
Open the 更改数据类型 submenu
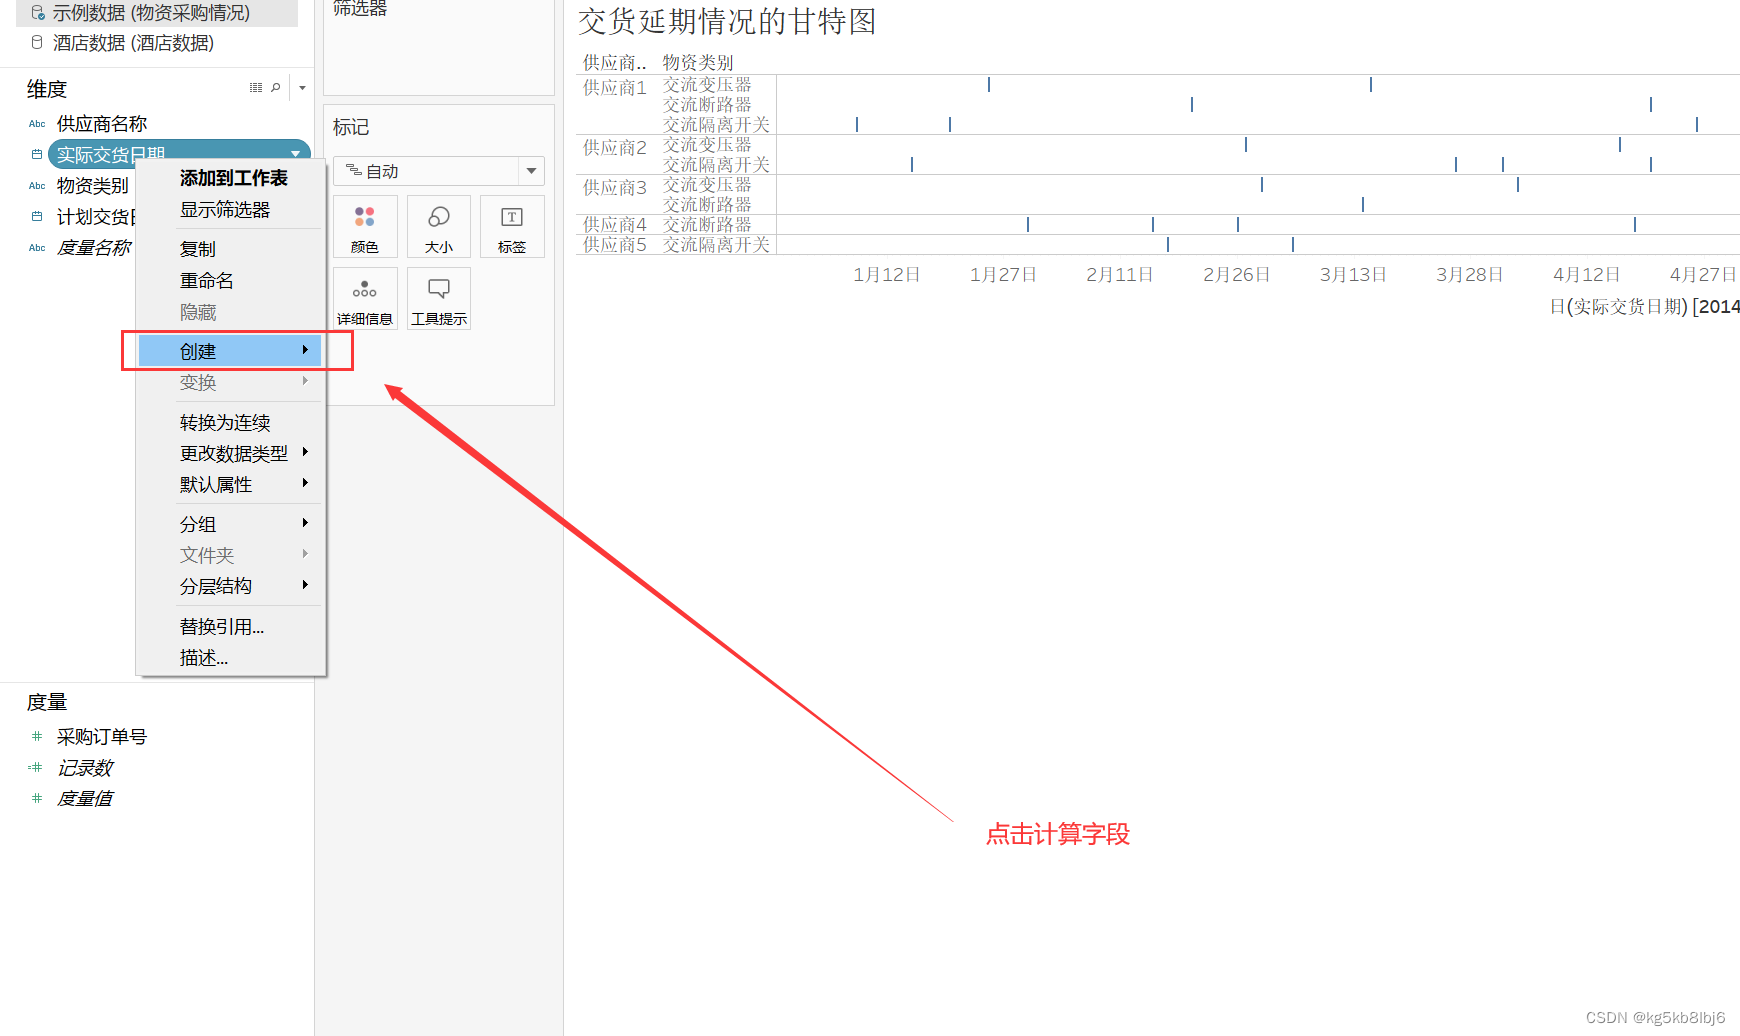(230, 454)
